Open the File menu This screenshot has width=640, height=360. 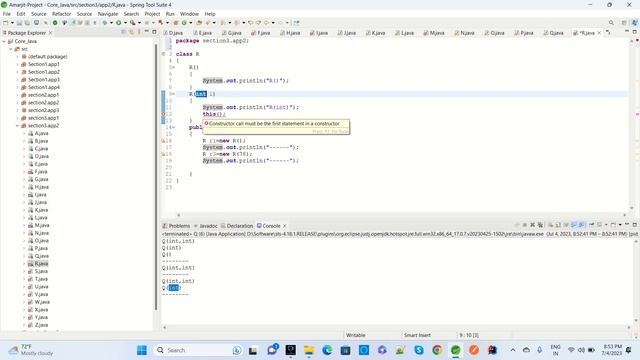[x=7, y=14]
